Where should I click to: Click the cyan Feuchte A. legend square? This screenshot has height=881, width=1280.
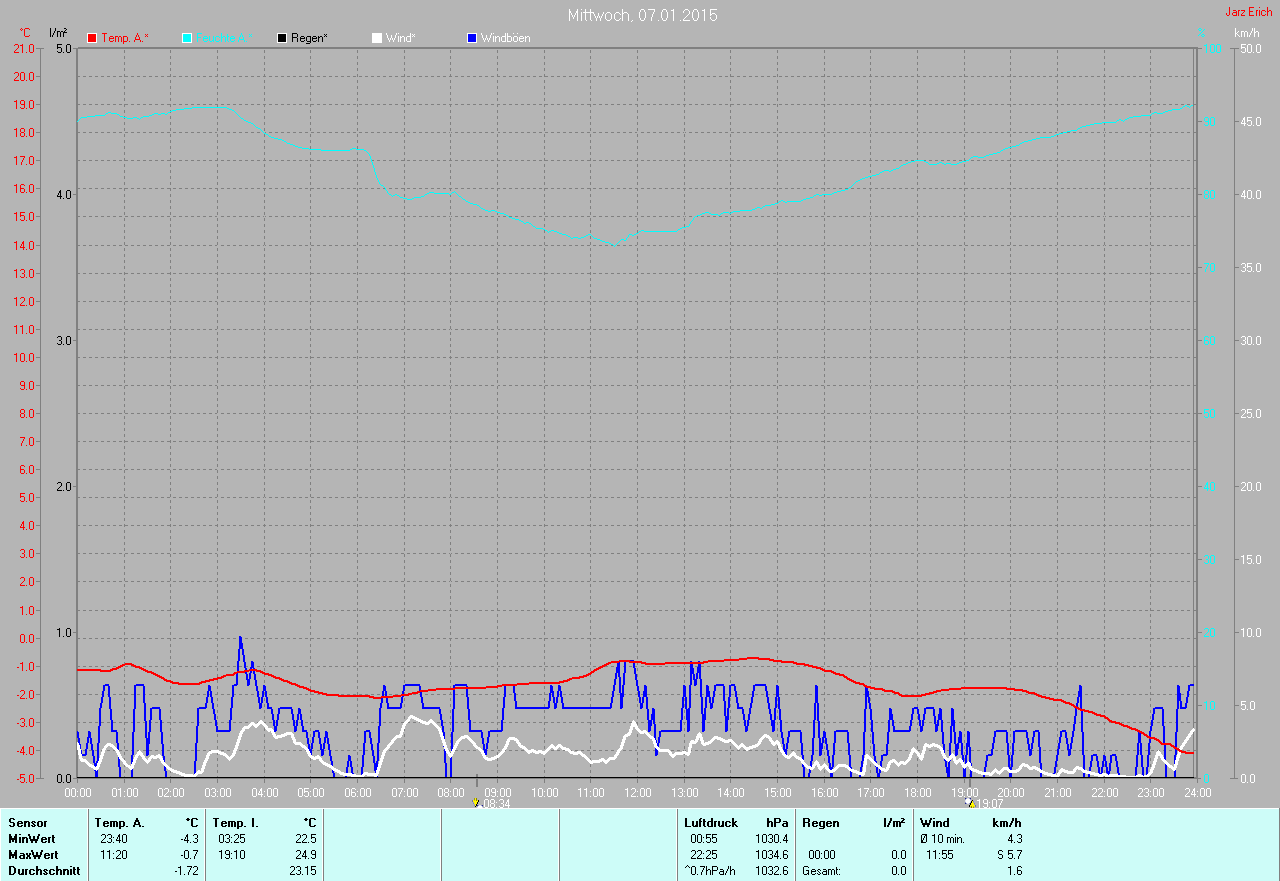coord(187,38)
